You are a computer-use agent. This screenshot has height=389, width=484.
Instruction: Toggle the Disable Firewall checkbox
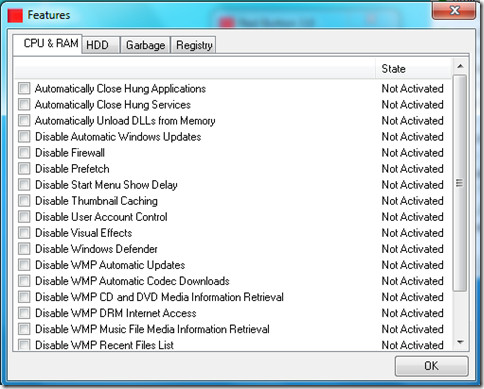[x=24, y=152]
